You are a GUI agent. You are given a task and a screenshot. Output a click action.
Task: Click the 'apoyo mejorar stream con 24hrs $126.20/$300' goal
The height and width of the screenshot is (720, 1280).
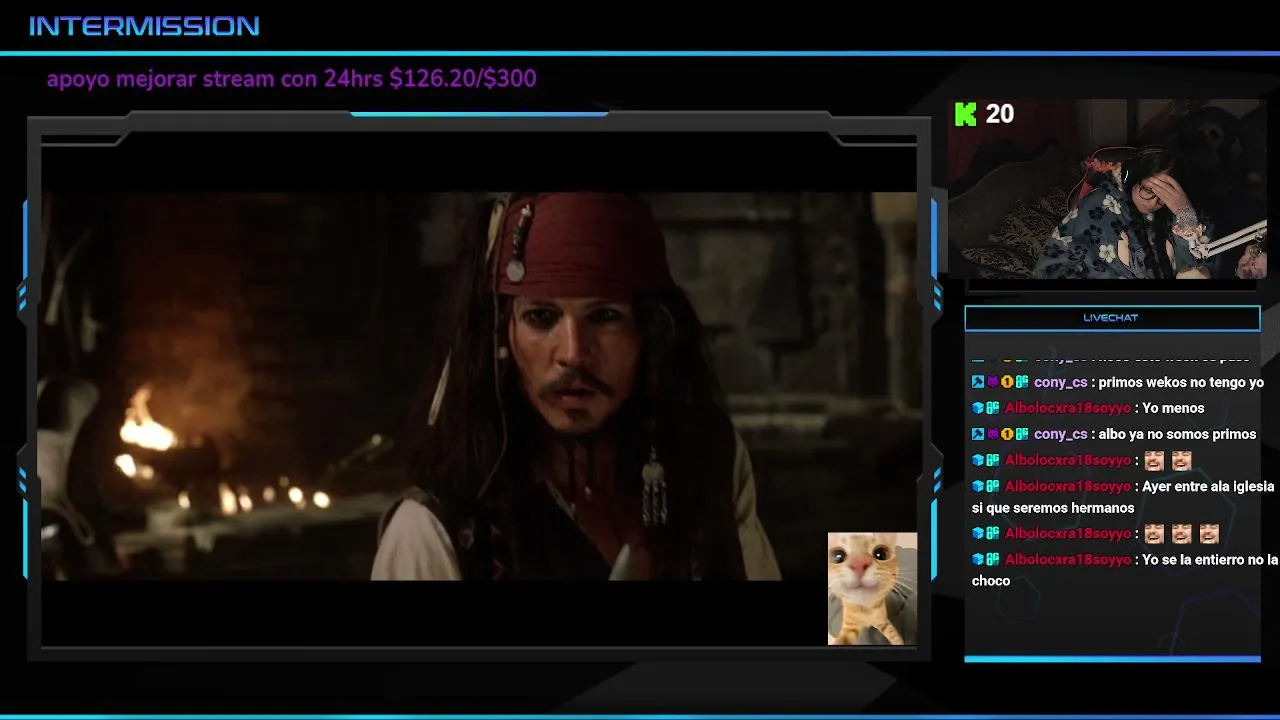pos(291,79)
